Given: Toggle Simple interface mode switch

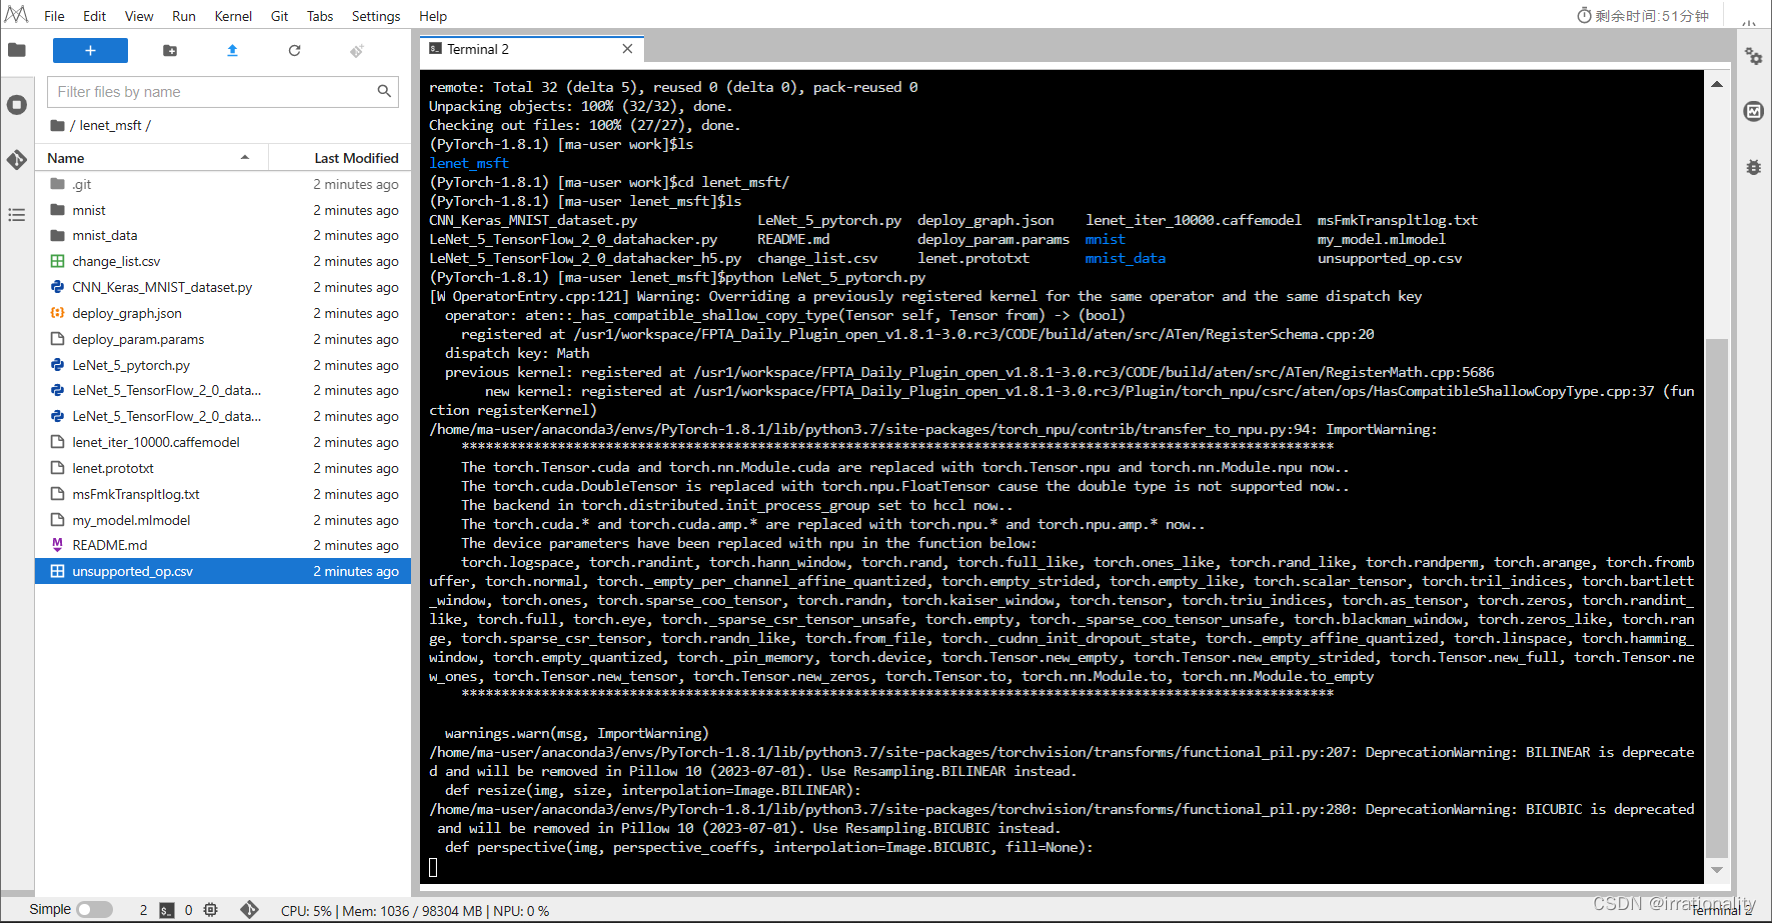Looking at the screenshot, I should point(95,910).
